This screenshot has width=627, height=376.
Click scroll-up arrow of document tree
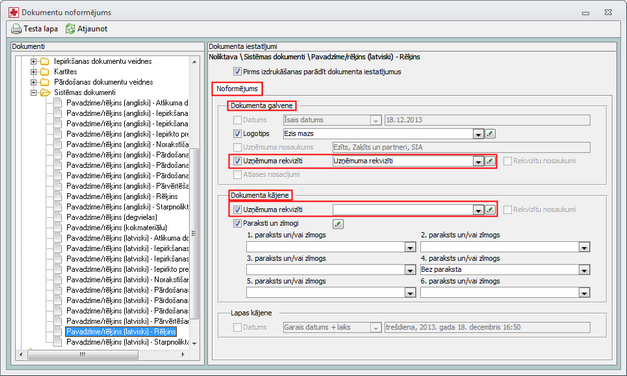pos(194,62)
